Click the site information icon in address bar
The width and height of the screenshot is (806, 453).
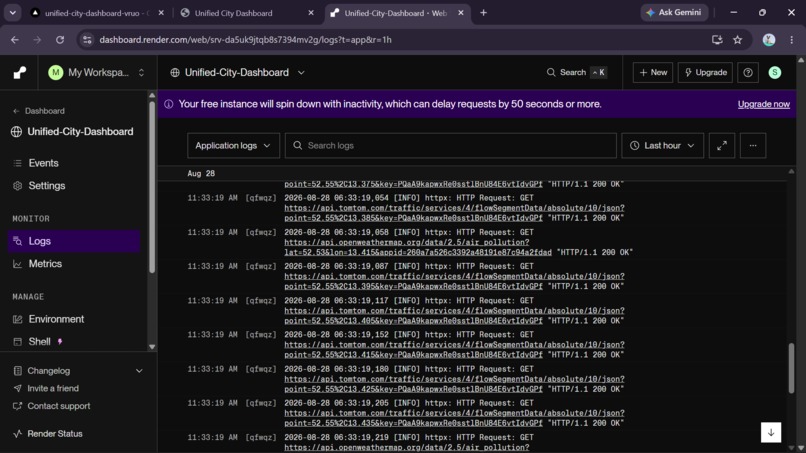pos(87,40)
